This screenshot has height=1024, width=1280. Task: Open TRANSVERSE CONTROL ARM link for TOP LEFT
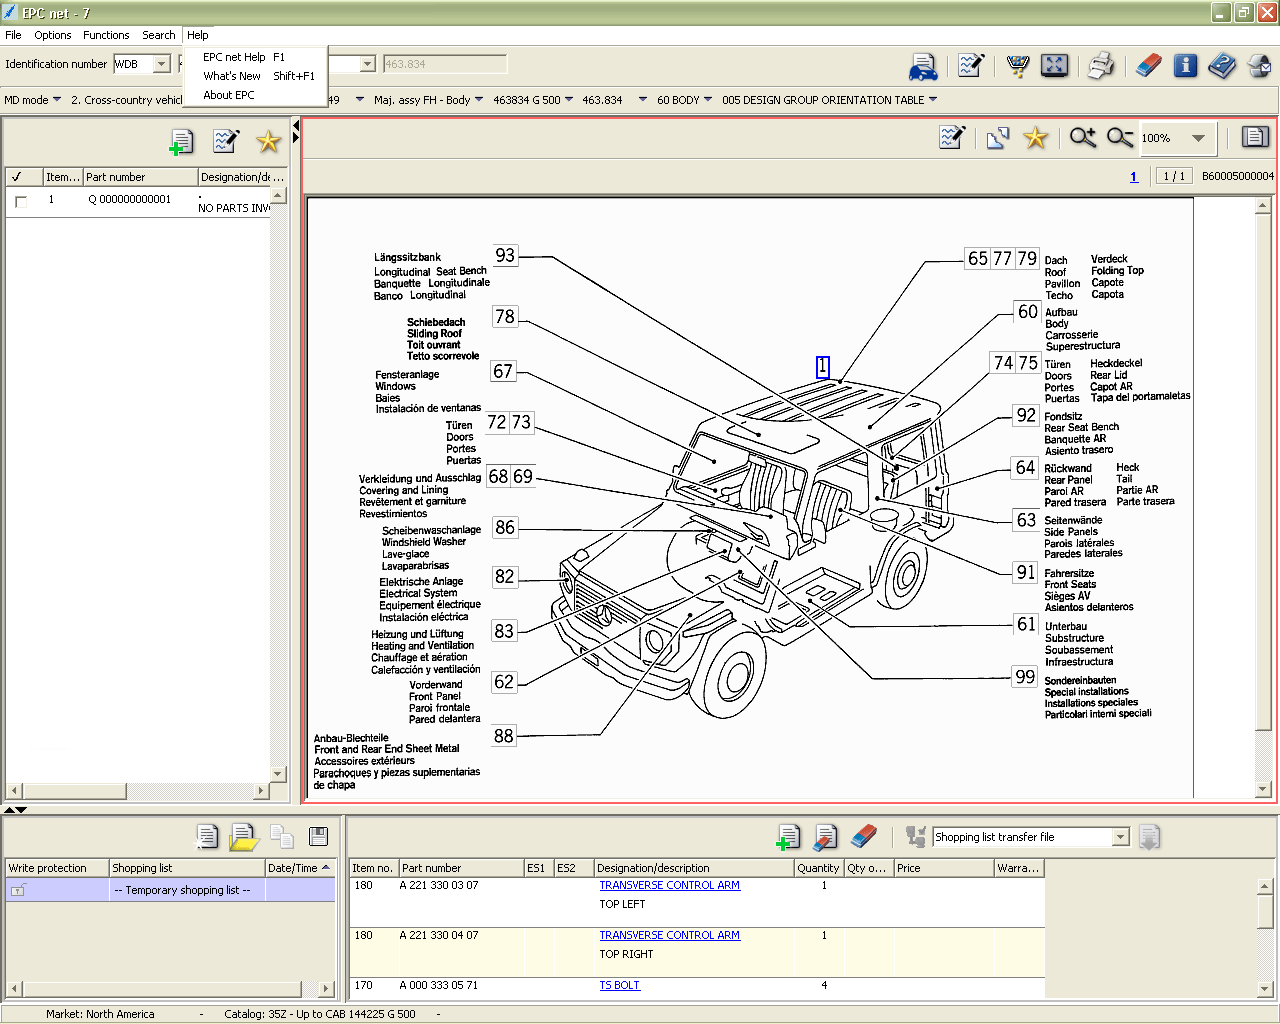[x=669, y=885]
